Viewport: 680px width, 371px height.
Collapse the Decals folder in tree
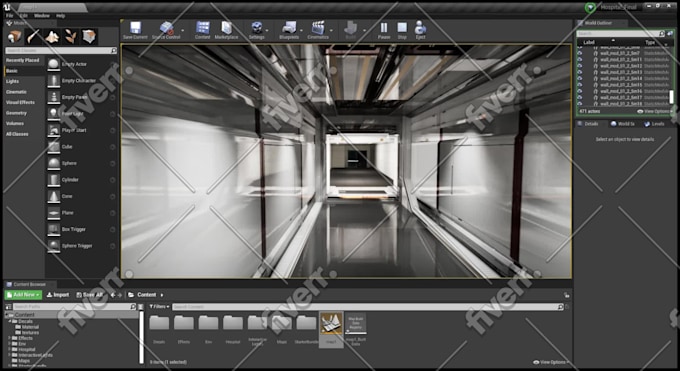[x=10, y=321]
